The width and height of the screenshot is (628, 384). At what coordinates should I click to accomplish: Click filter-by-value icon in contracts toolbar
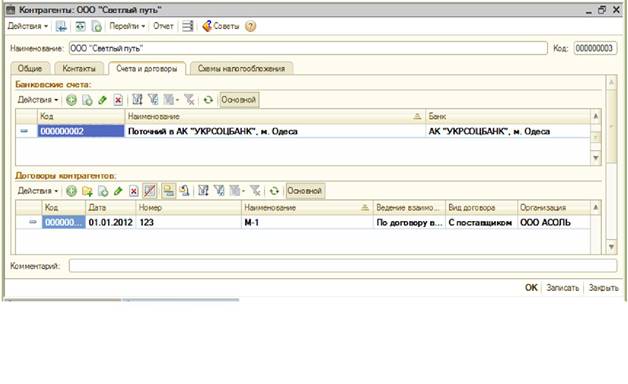point(203,191)
